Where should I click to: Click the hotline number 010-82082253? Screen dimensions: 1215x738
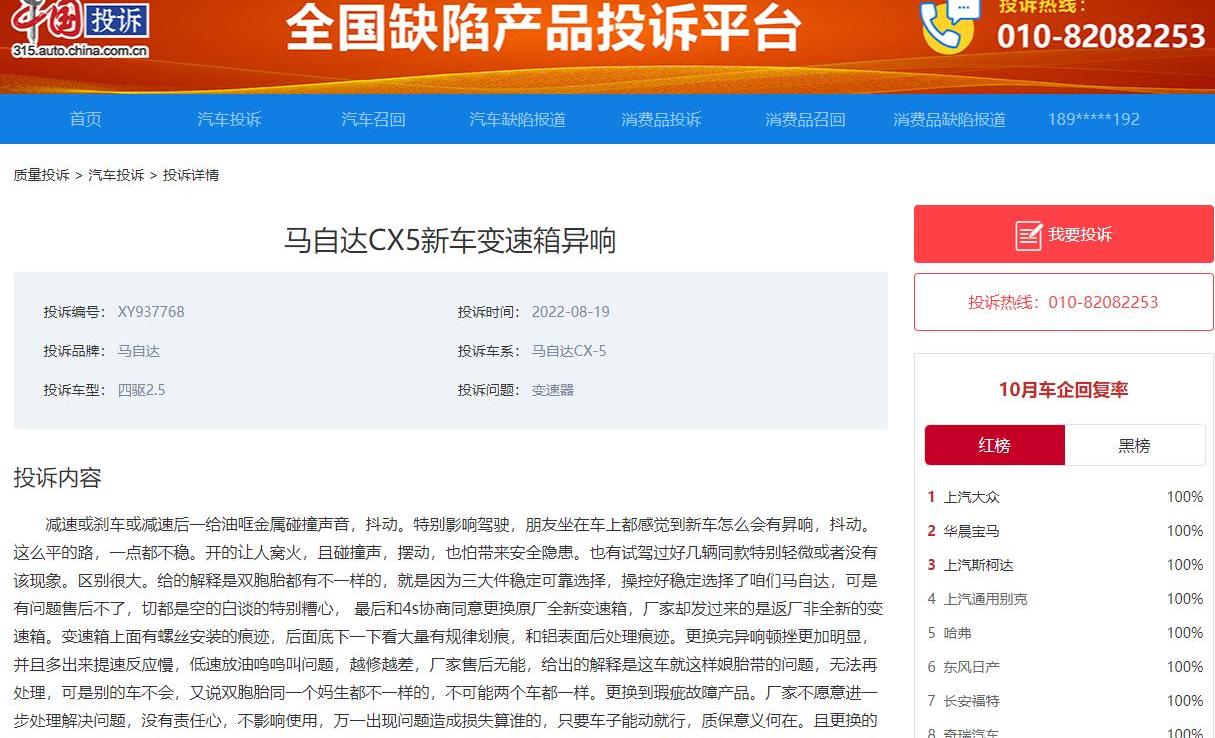[1101, 302]
